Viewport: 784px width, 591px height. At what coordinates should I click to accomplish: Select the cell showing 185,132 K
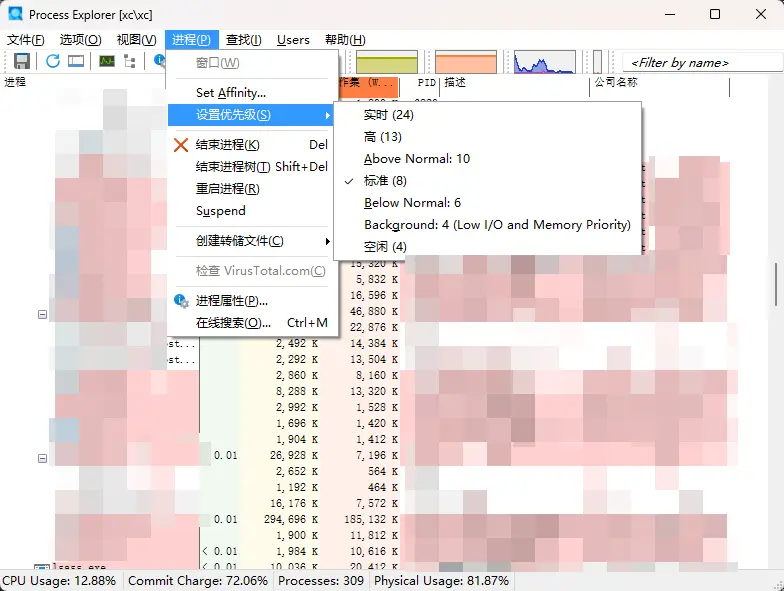(x=372, y=520)
